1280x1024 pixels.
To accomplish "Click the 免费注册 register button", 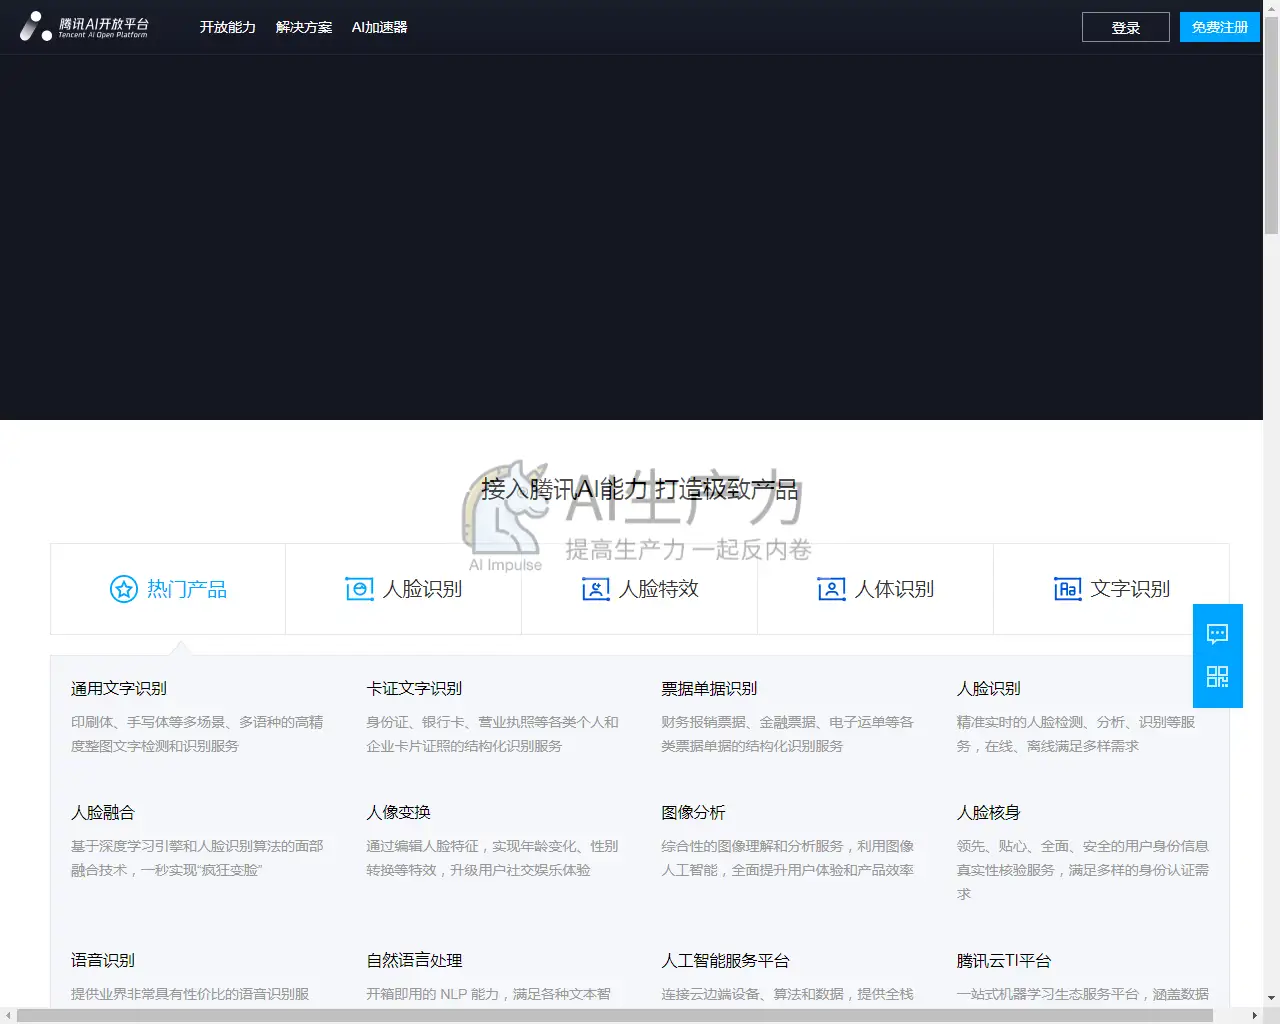I will [x=1220, y=27].
